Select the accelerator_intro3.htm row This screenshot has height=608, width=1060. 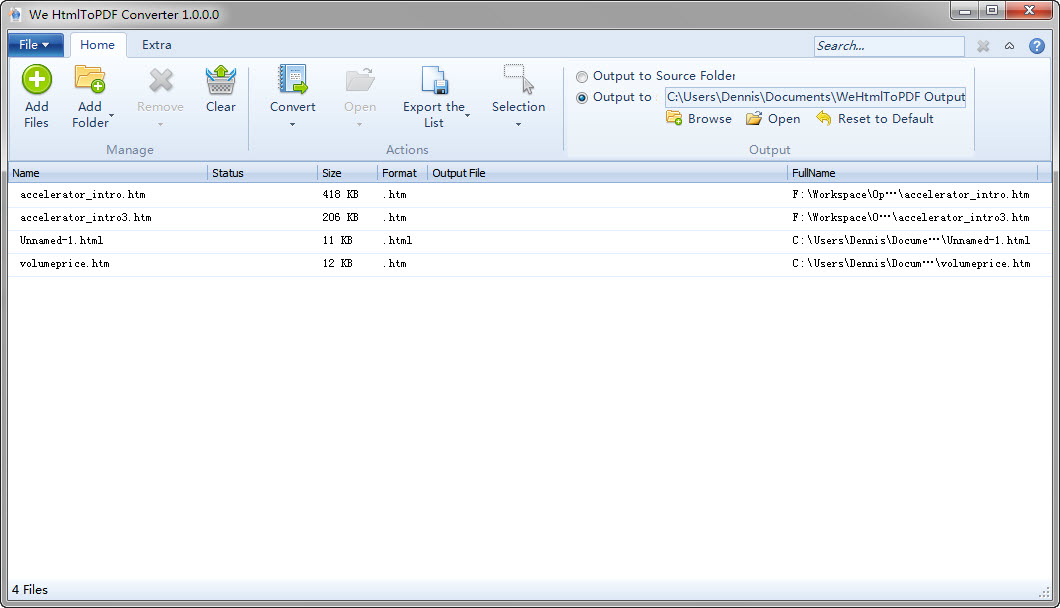[x=529, y=218]
